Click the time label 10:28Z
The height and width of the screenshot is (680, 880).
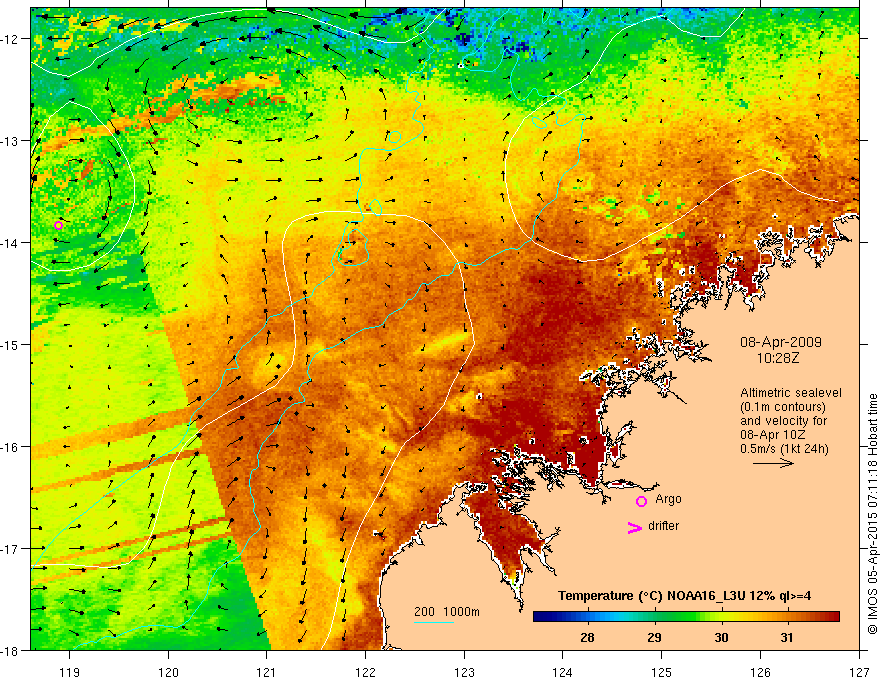tap(777, 357)
